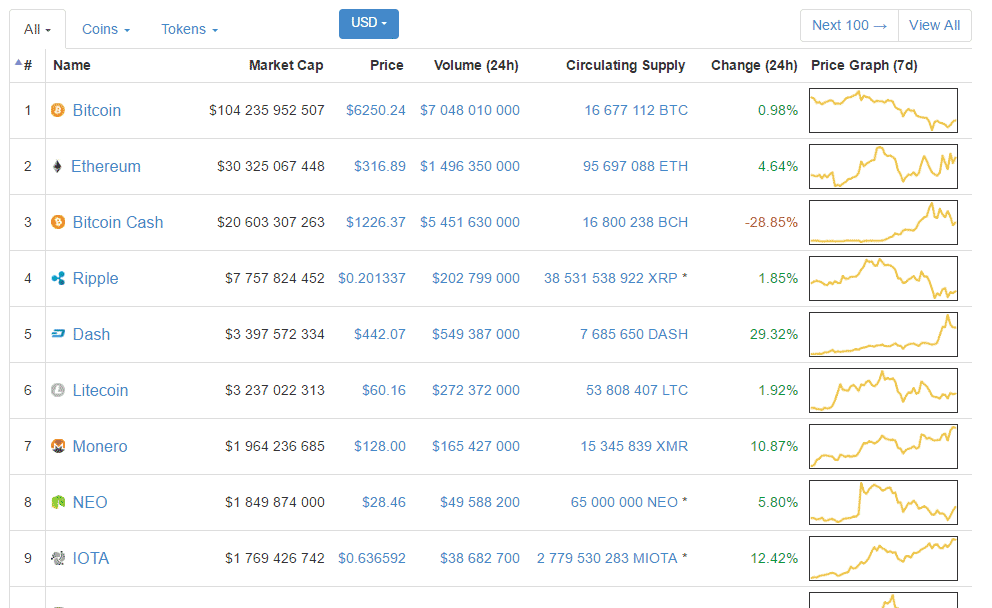
Task: Click Monero volume $165 427 000
Action: point(476,446)
